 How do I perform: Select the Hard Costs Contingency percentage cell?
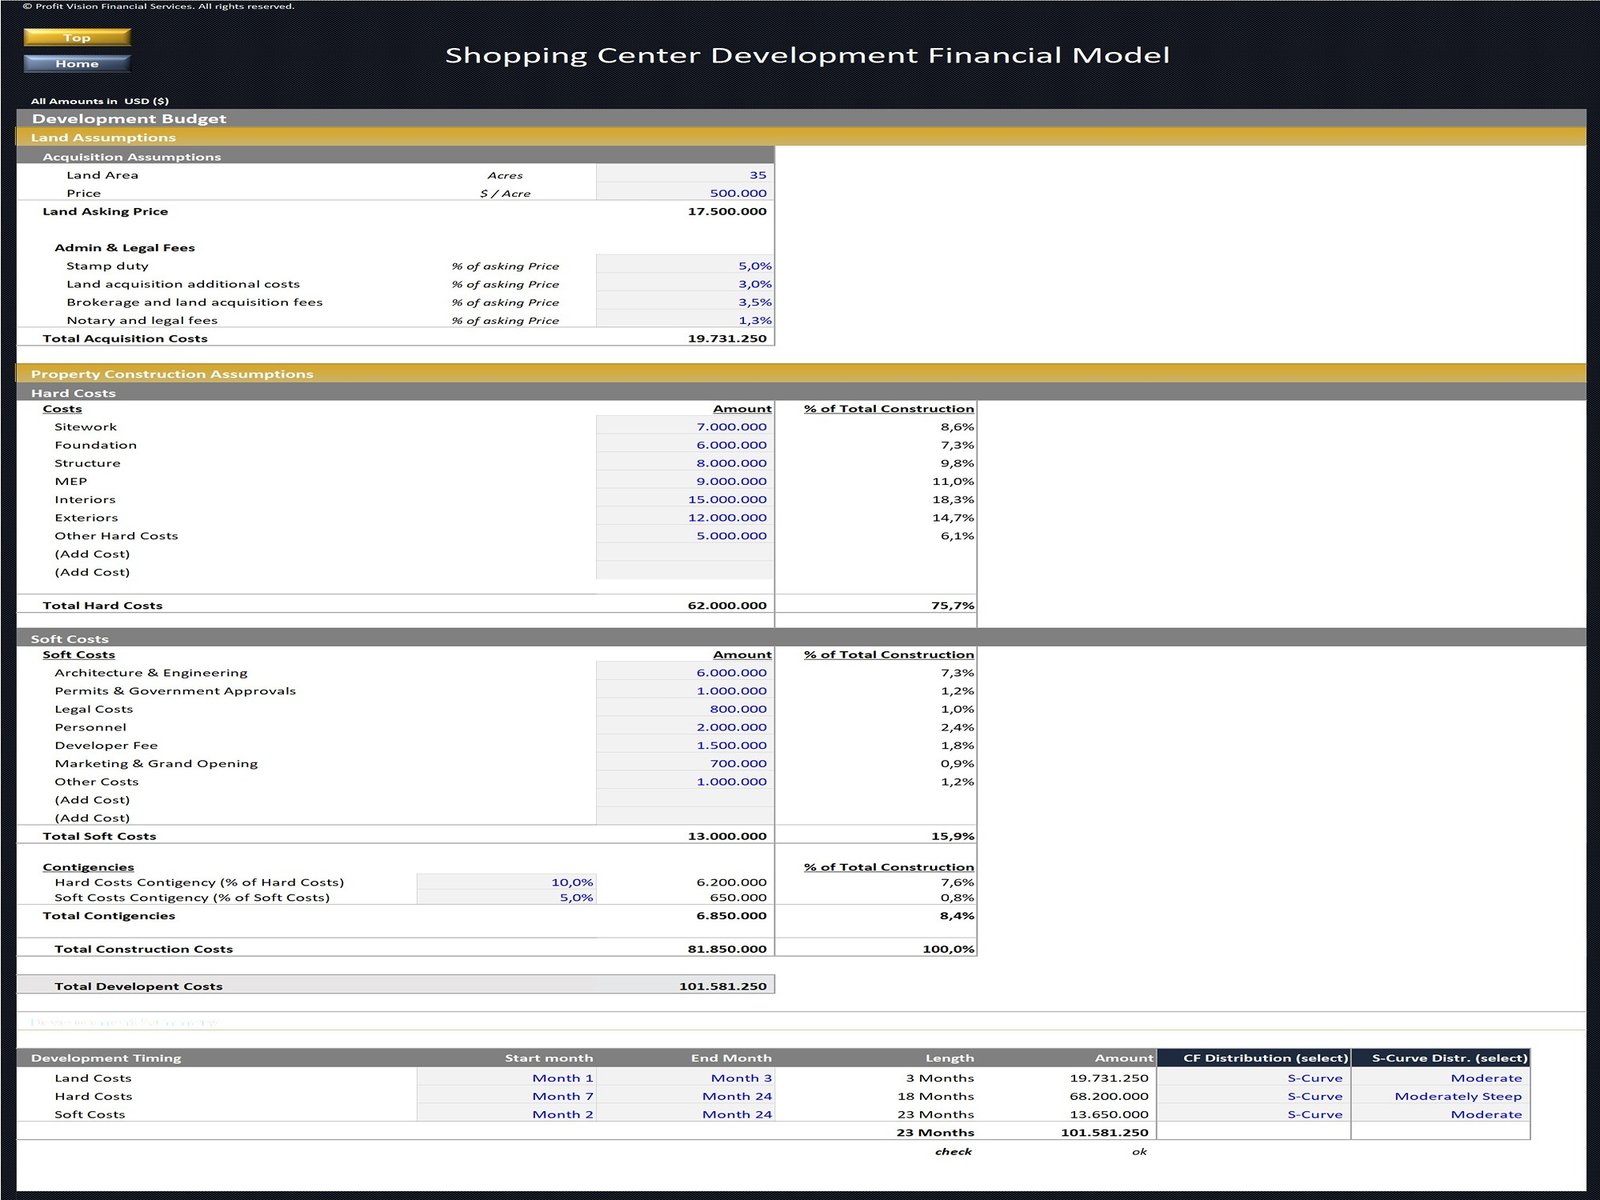[506, 882]
